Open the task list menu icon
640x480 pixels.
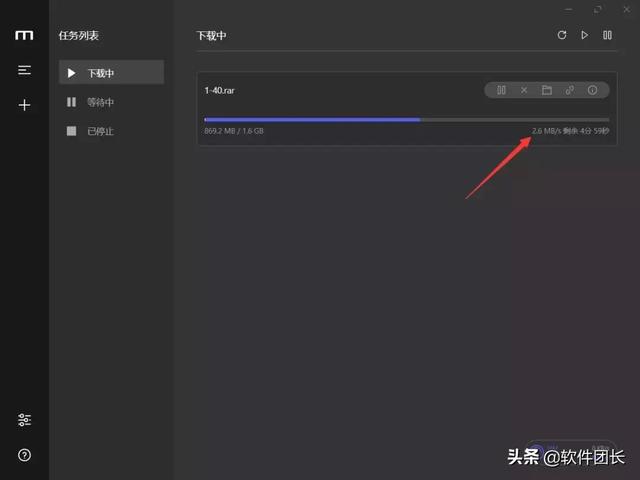pyautogui.click(x=24, y=70)
